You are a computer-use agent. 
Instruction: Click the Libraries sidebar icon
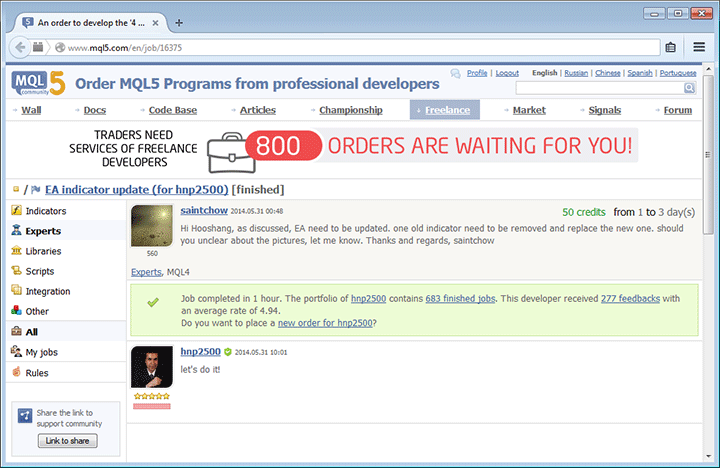tap(17, 250)
